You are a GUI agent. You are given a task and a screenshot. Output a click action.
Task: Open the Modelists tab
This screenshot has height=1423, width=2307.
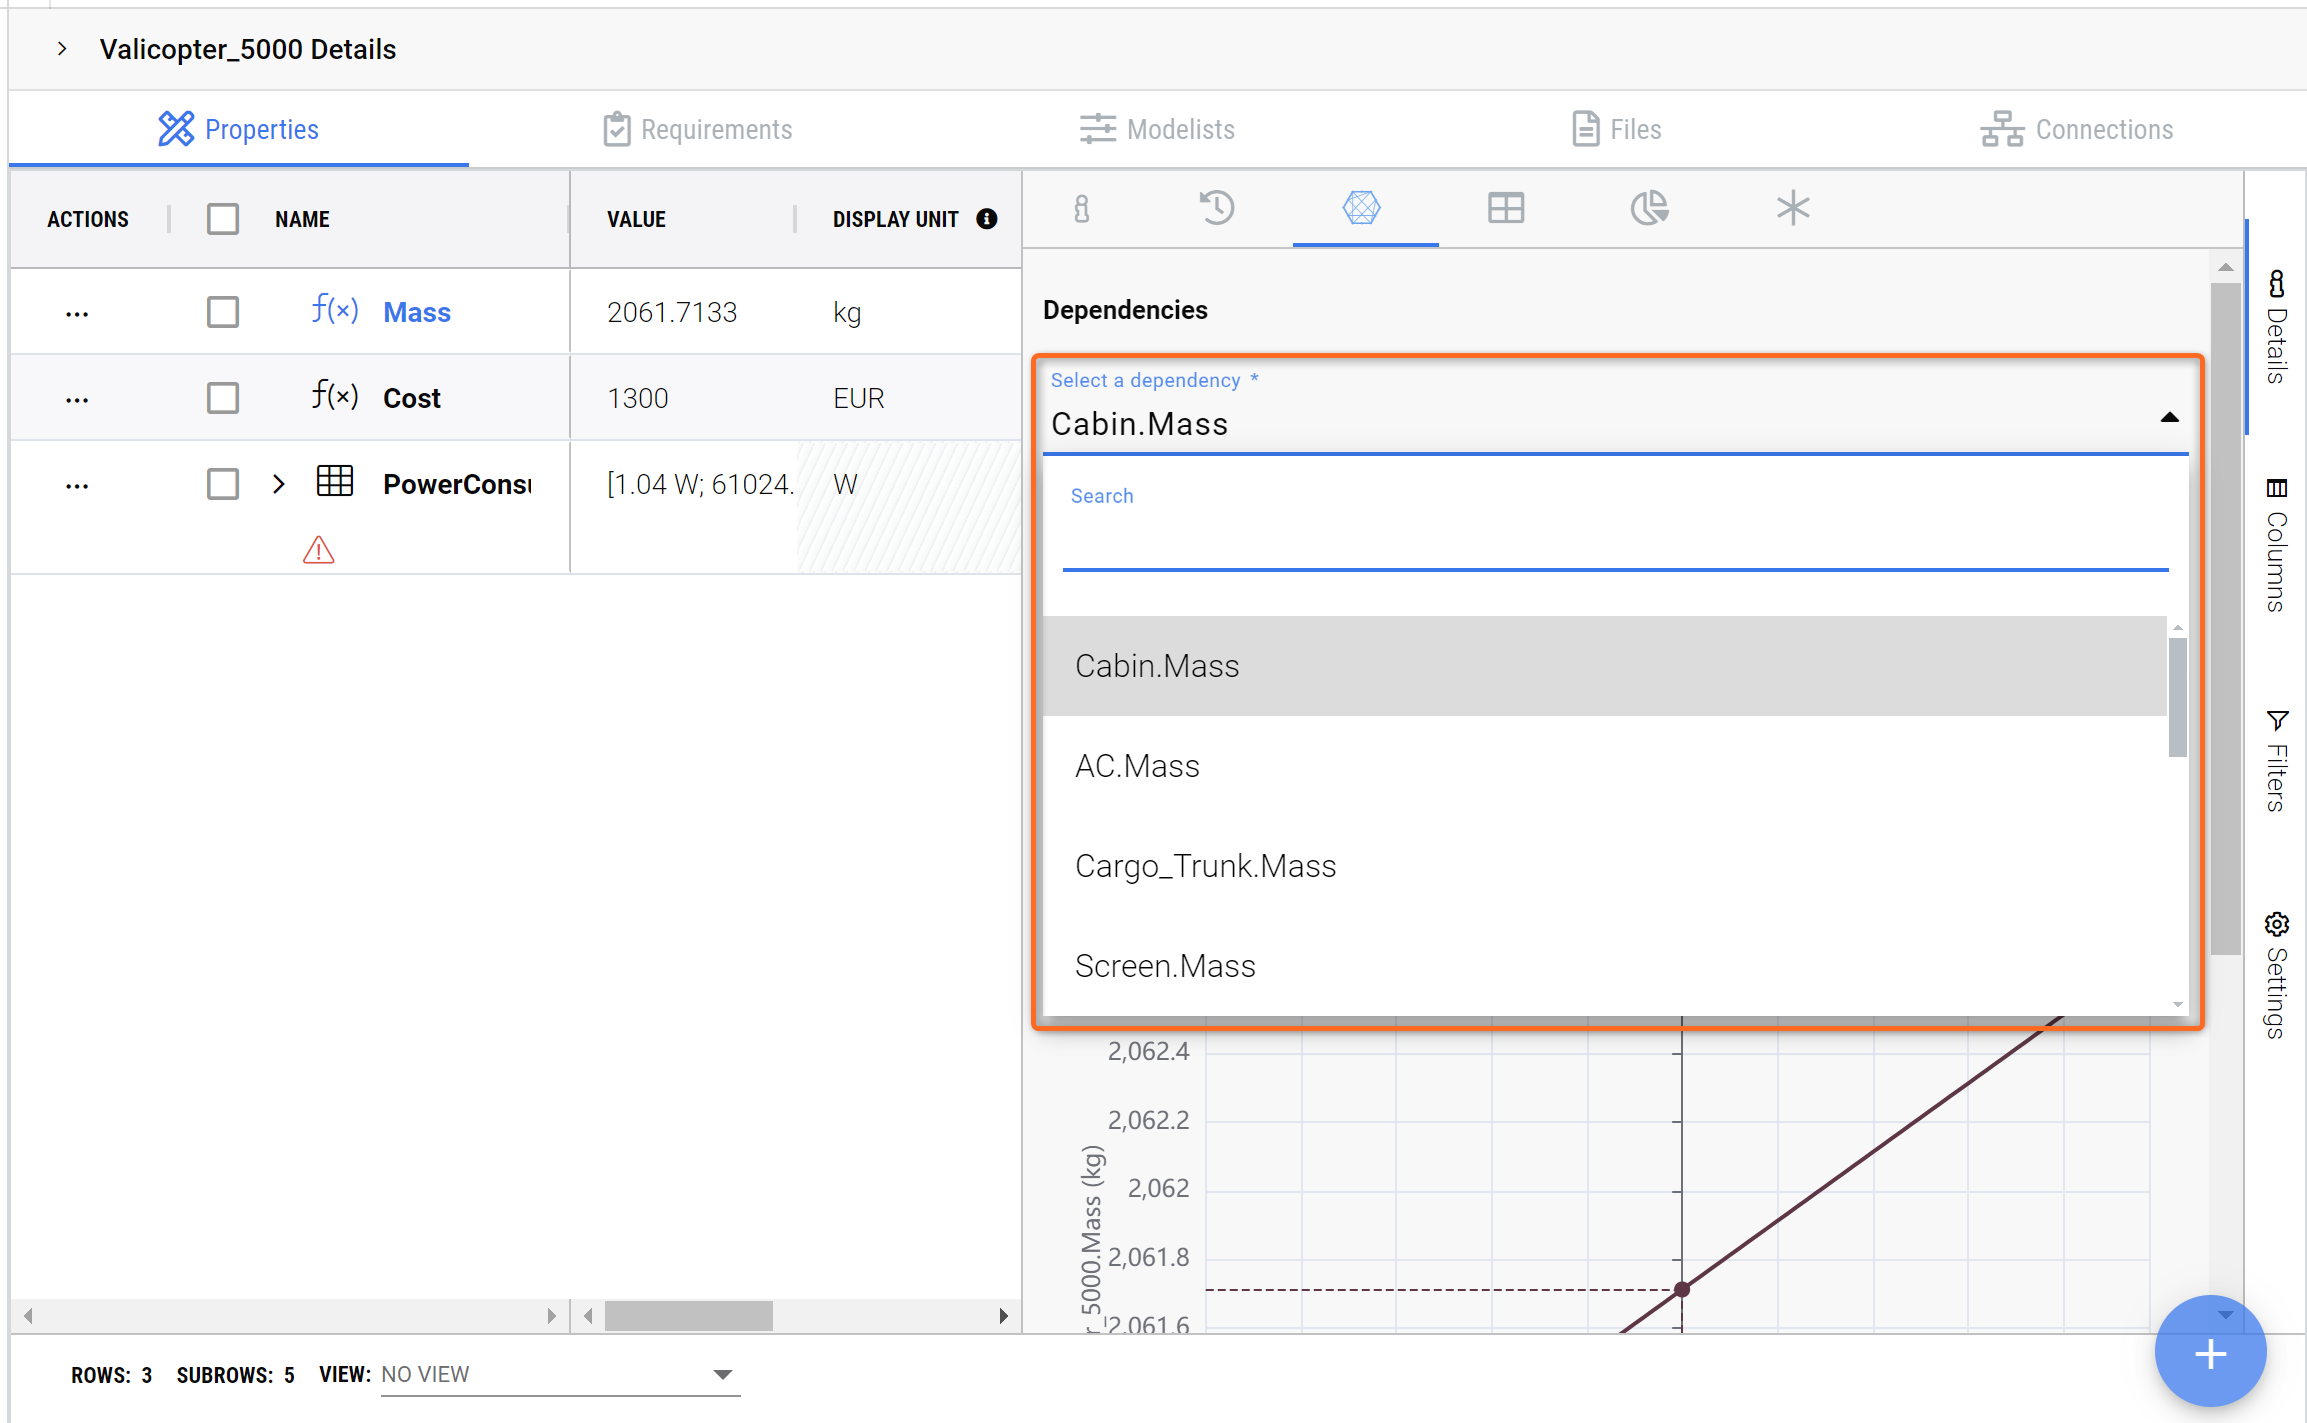tap(1157, 129)
